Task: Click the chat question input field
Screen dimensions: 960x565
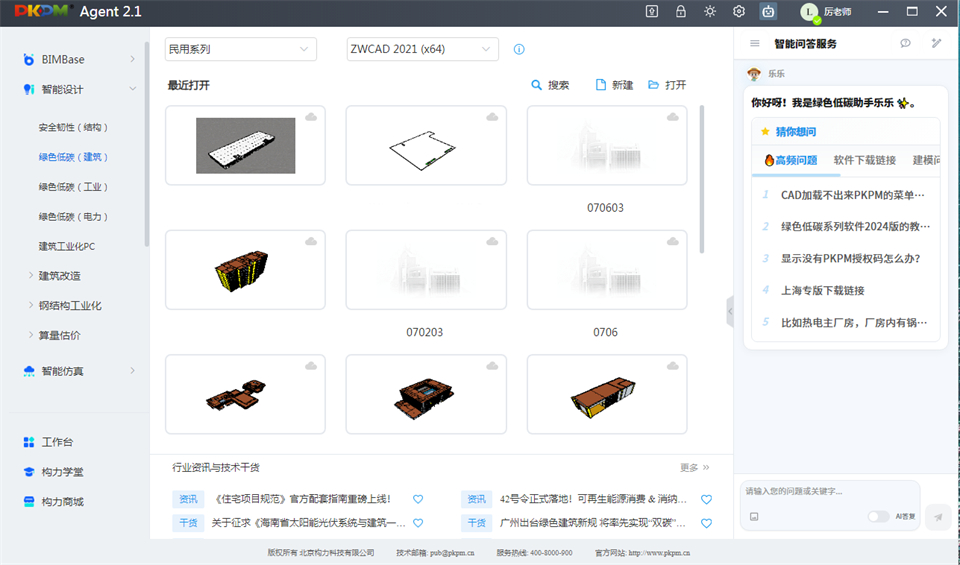Action: tap(830, 492)
